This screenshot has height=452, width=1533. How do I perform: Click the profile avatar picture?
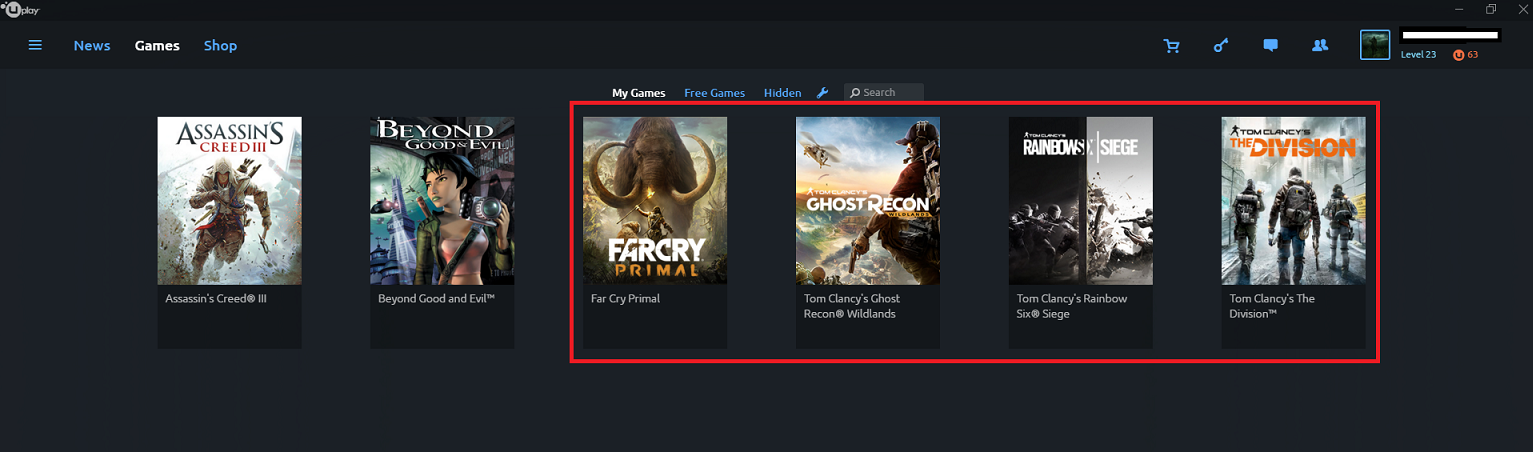click(x=1375, y=45)
